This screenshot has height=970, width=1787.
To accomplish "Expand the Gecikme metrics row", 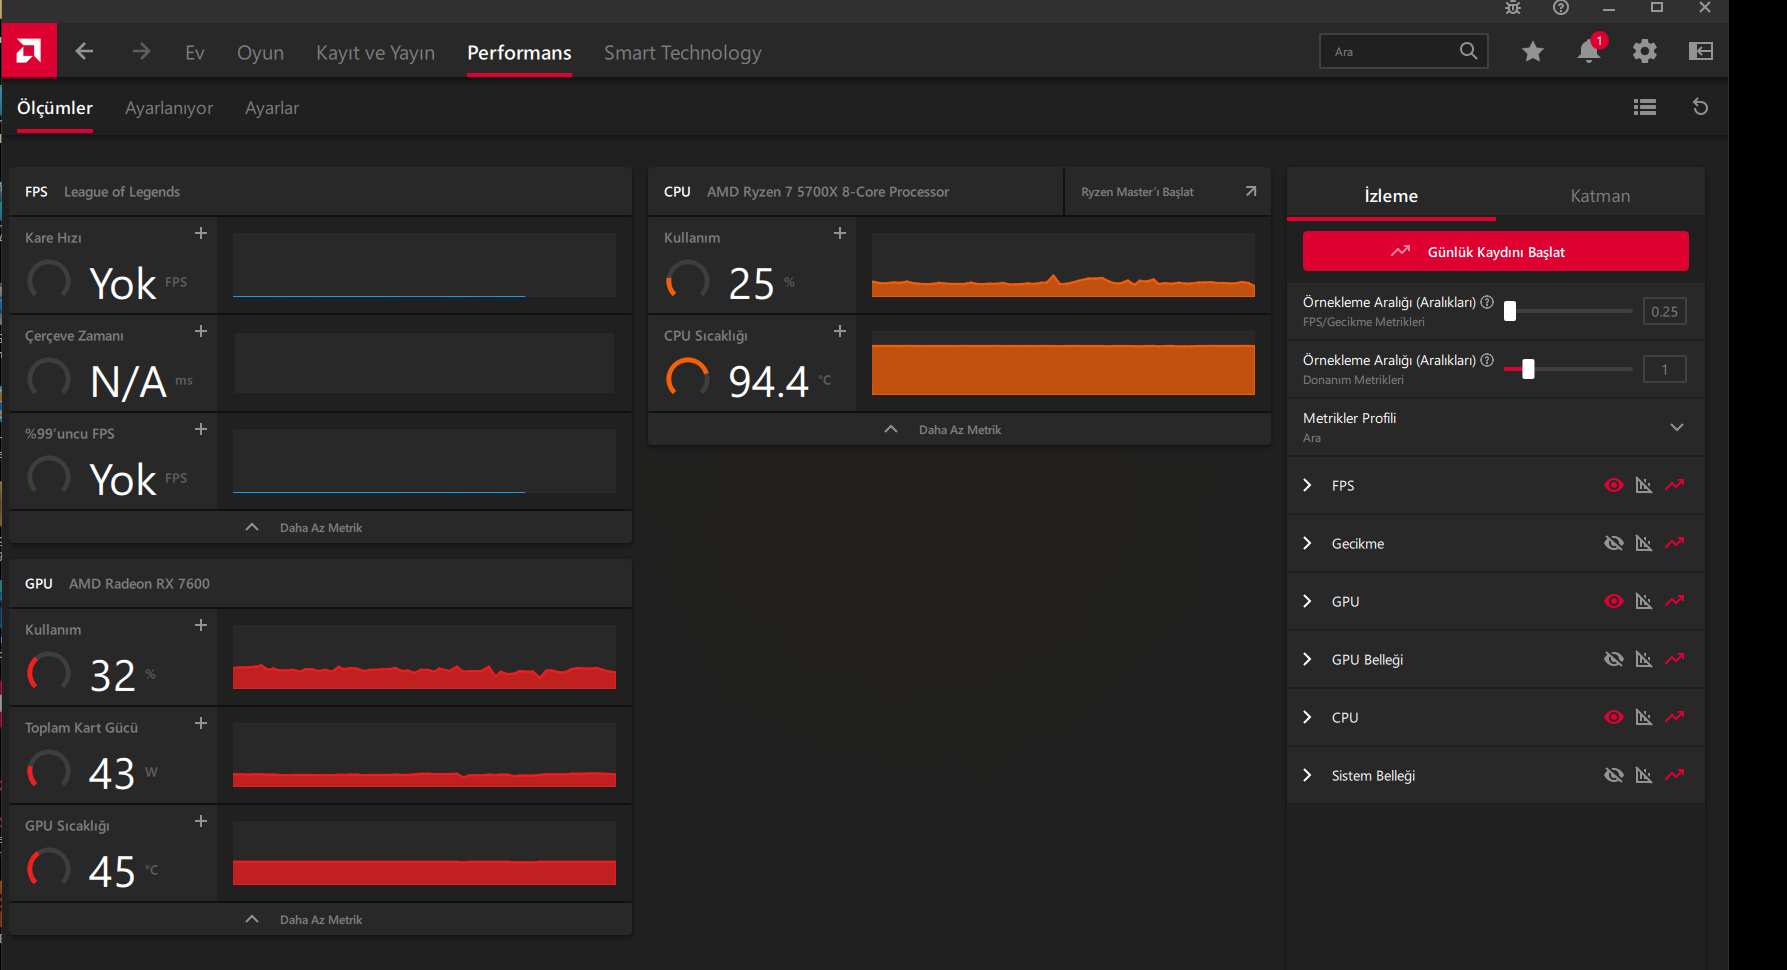I will 1307,543.
